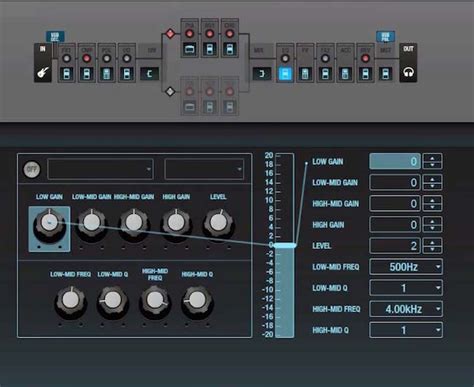
Task: Click the LOW GAIN value field
Action: (395, 161)
